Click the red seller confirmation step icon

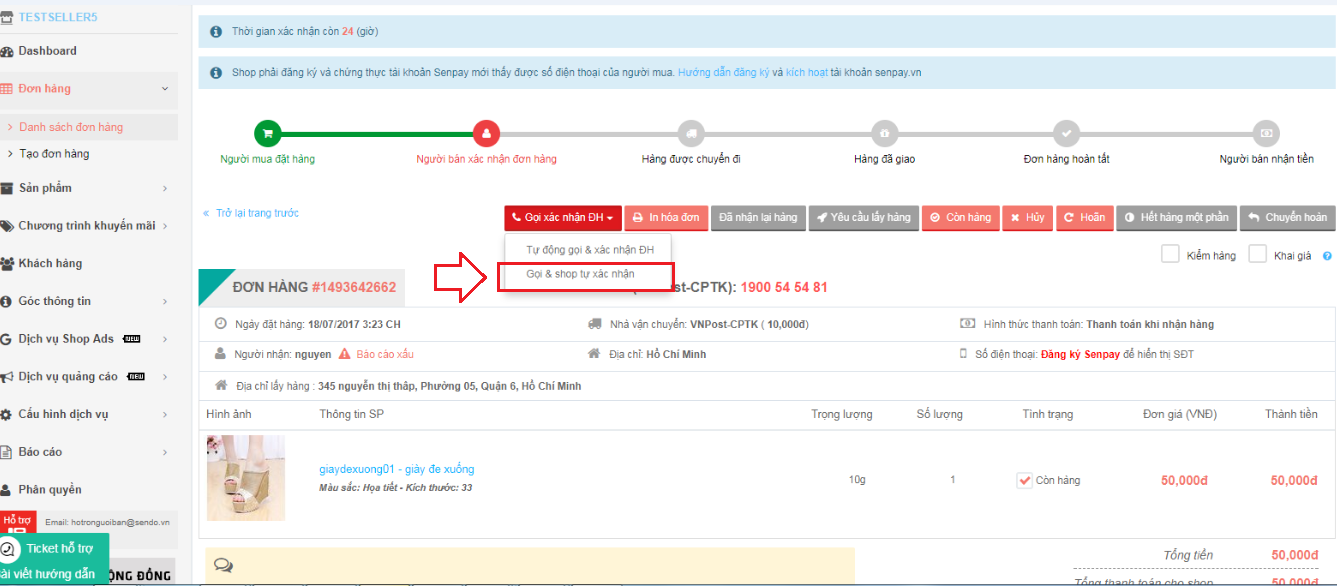486,133
